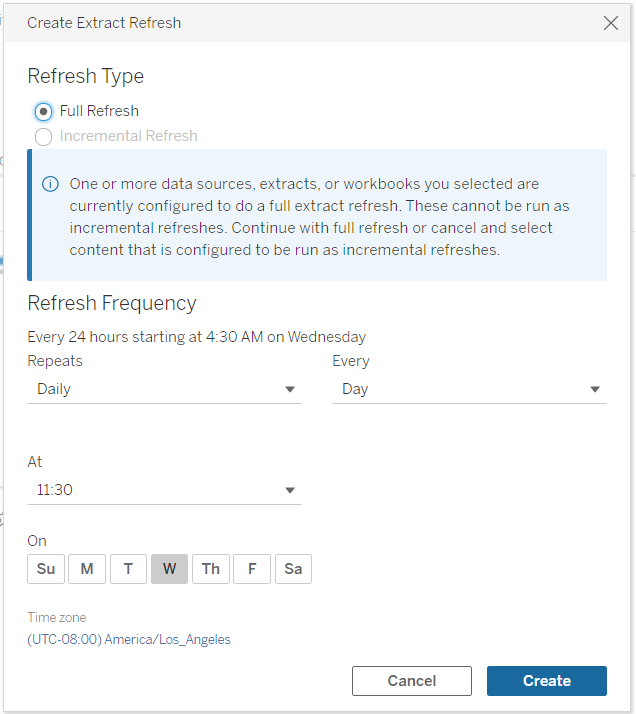Viewport: 636px width, 714px height.
Task: Toggle Monday day button
Action: (87, 569)
